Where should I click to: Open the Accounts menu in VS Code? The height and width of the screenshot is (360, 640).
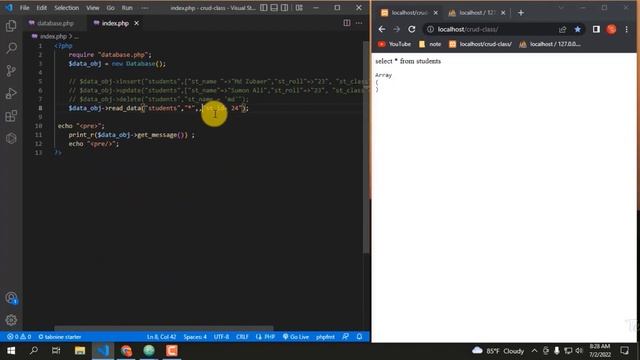coord(11,298)
